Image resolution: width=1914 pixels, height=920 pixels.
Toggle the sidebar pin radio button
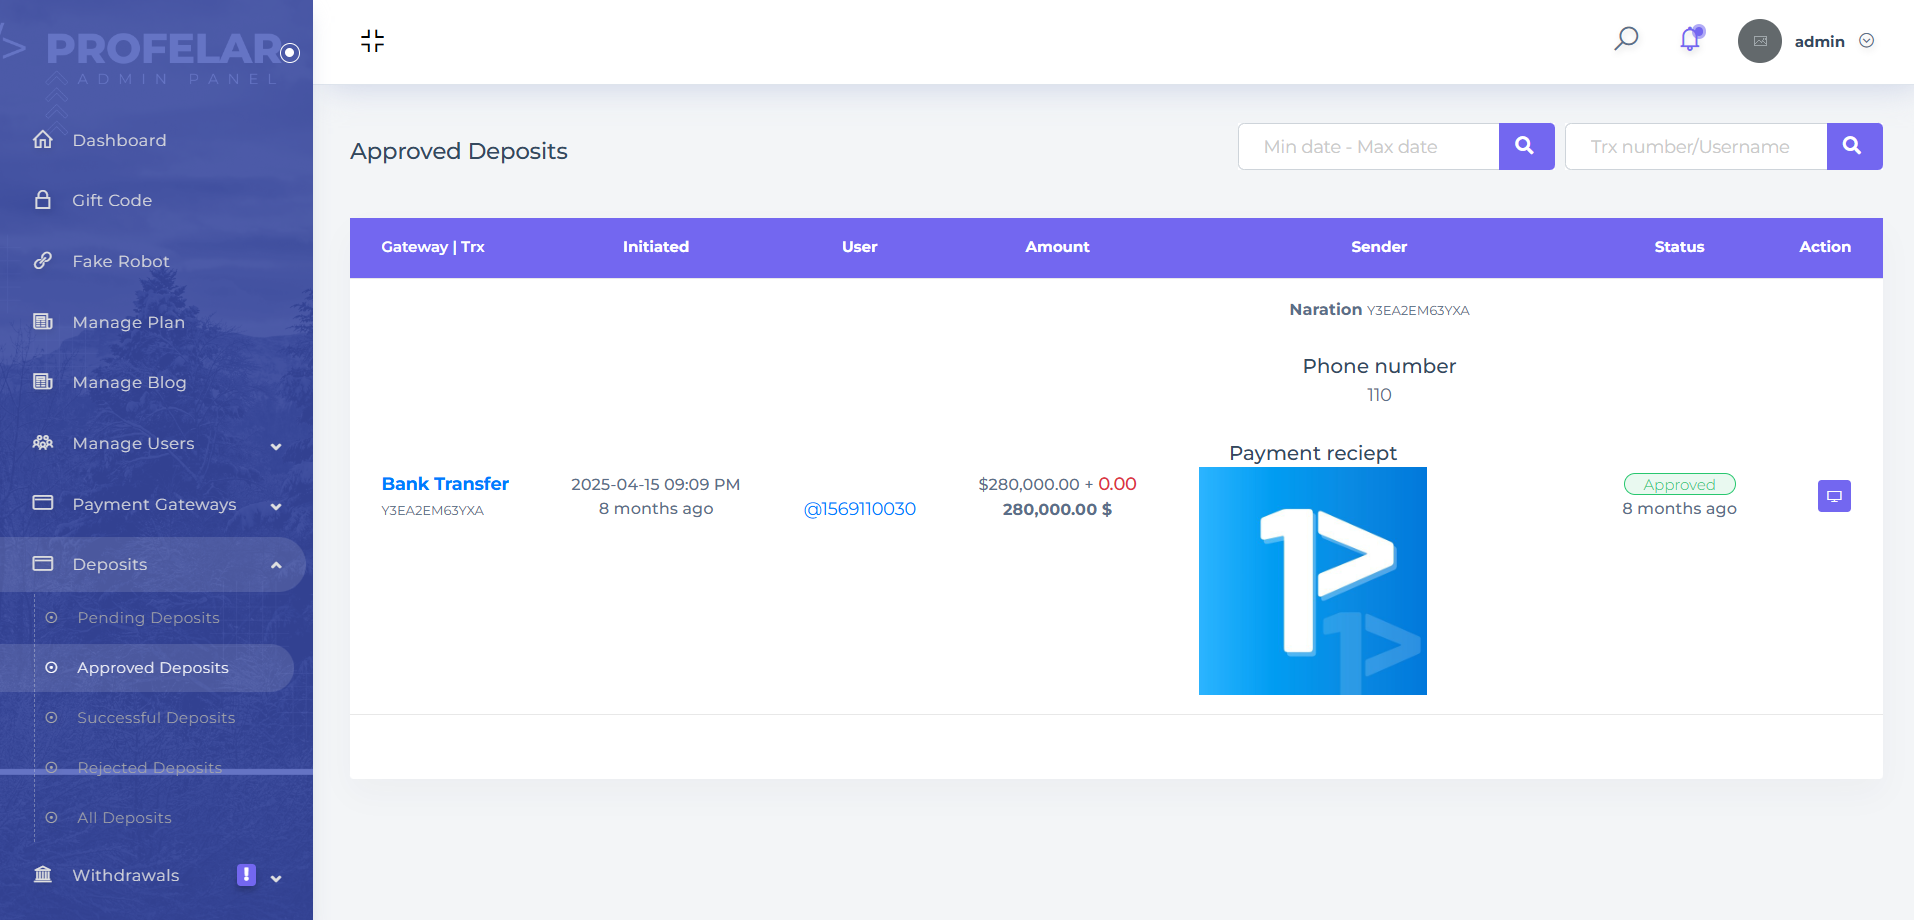pos(290,53)
